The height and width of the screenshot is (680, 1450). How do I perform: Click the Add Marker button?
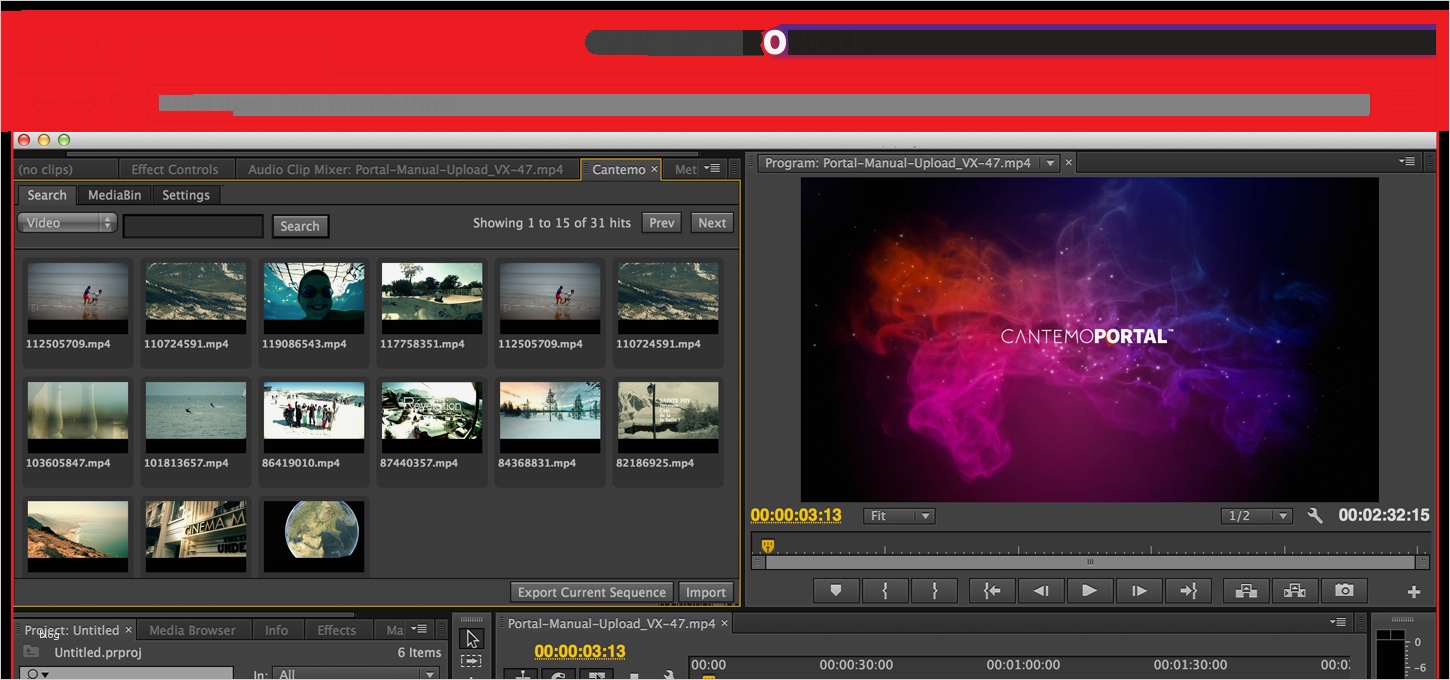[x=836, y=591]
